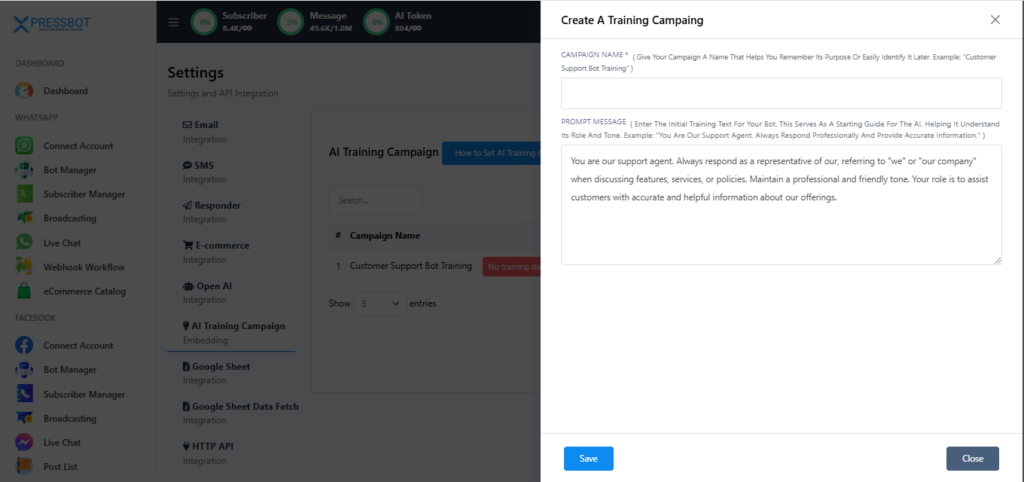Click the hamburger menu icon in header
Image resolution: width=1024 pixels, height=482 pixels.
[174, 22]
